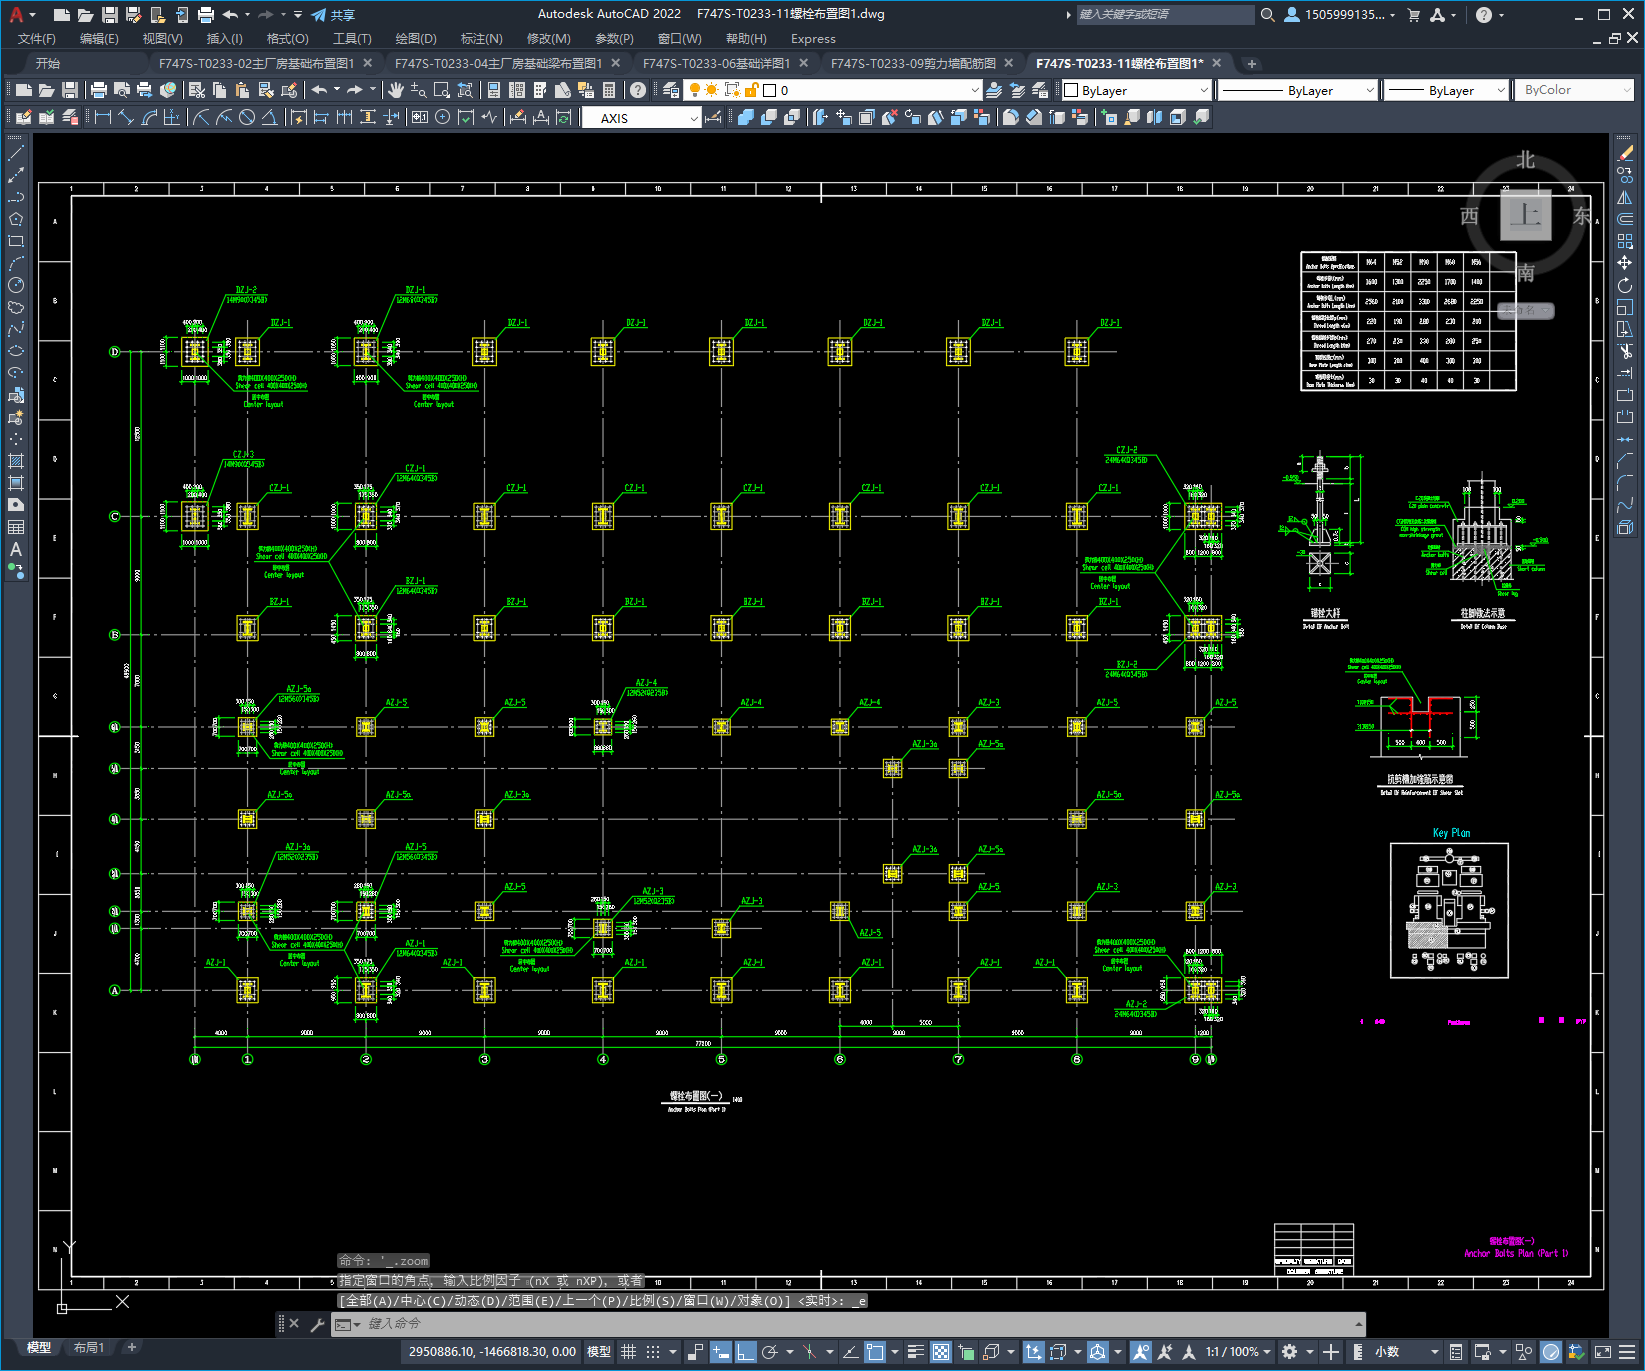Click the Zoom Window icon
Image resolution: width=1645 pixels, height=1371 pixels.
pos(442,90)
